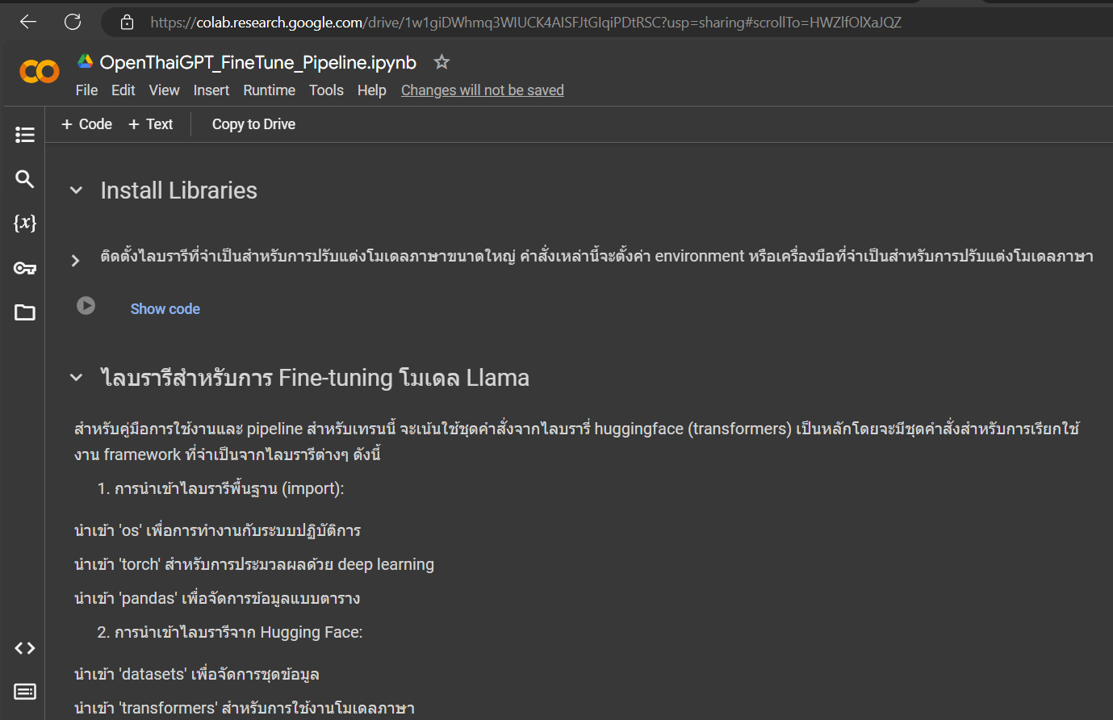The height and width of the screenshot is (720, 1113).
Task: Click the browser back arrow
Action: pos(27,21)
